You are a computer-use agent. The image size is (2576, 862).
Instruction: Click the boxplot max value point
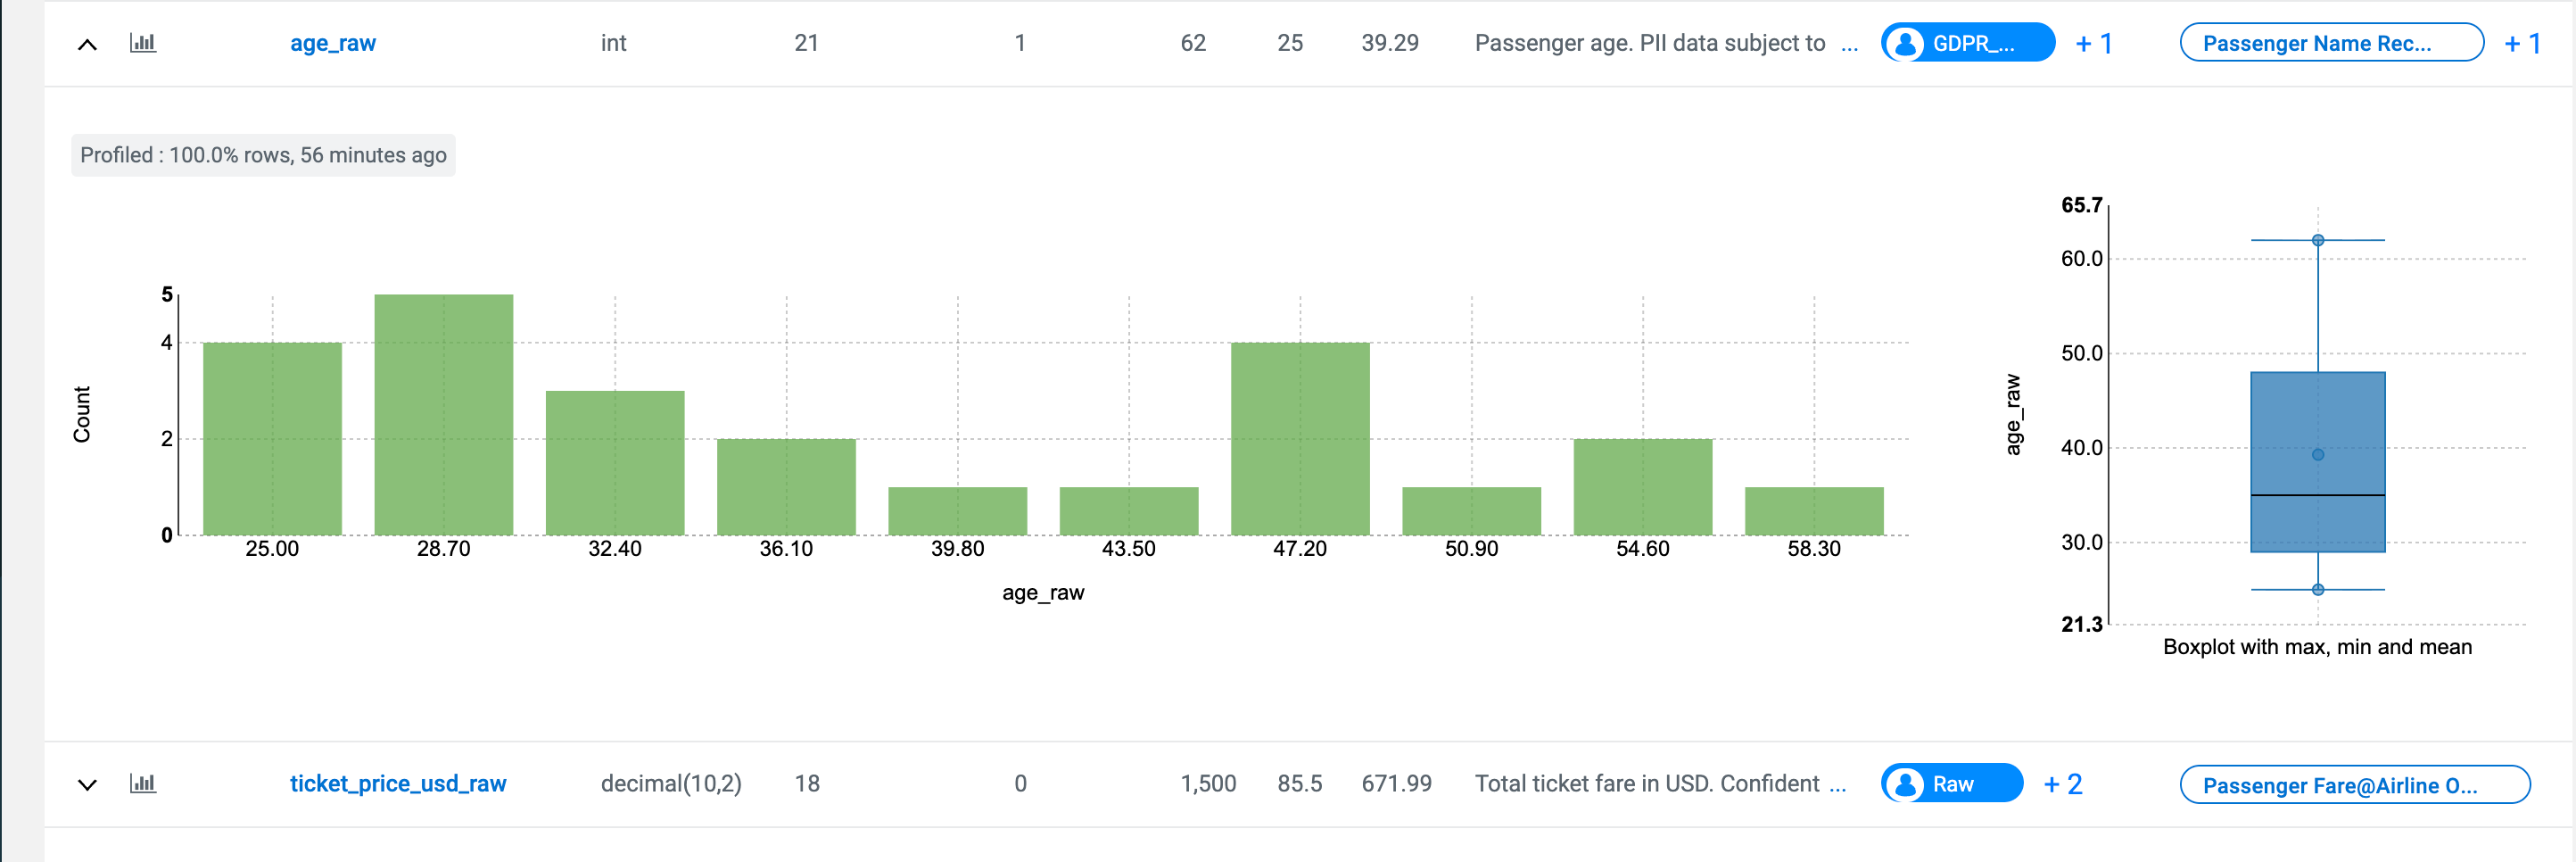point(2318,240)
